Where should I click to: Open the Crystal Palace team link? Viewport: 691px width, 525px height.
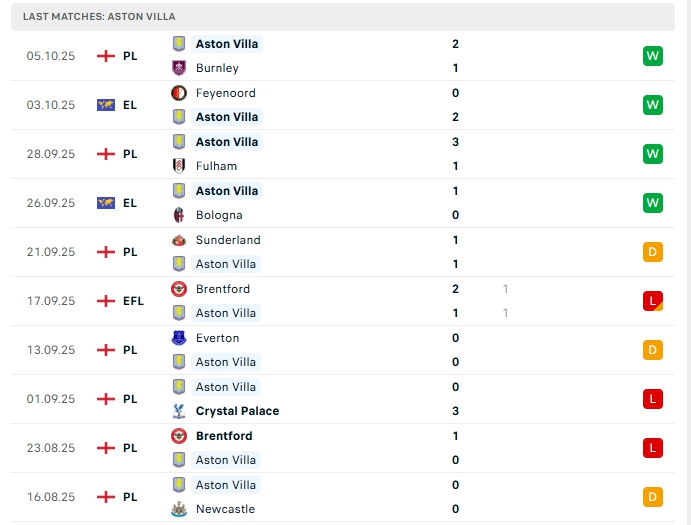pyautogui.click(x=237, y=411)
